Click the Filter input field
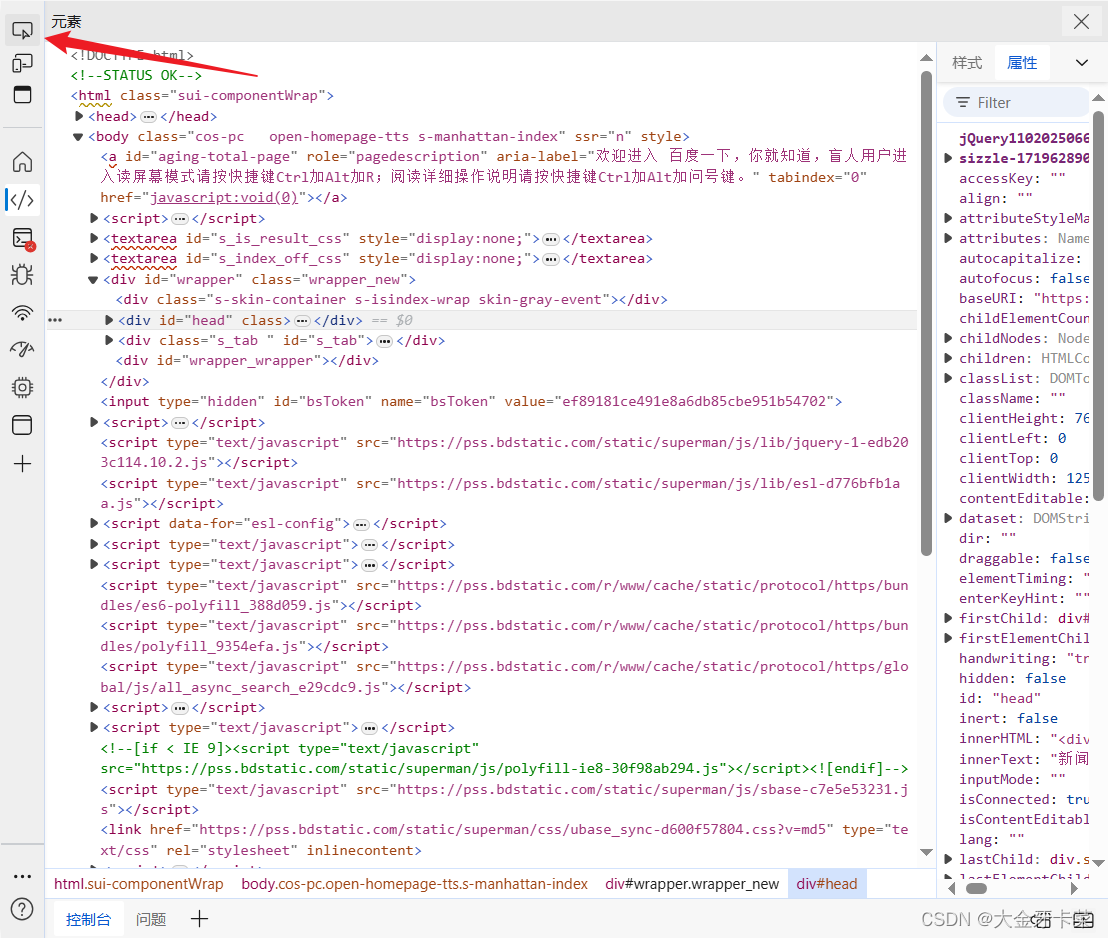 pos(1018,103)
